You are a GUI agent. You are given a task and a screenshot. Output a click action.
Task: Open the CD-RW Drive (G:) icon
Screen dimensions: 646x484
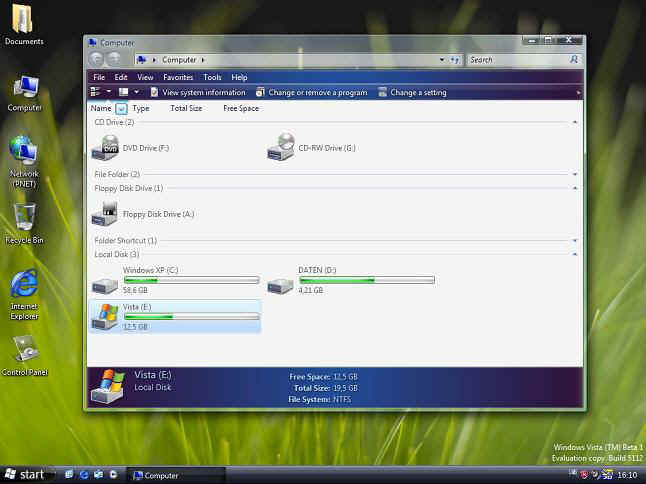point(280,148)
